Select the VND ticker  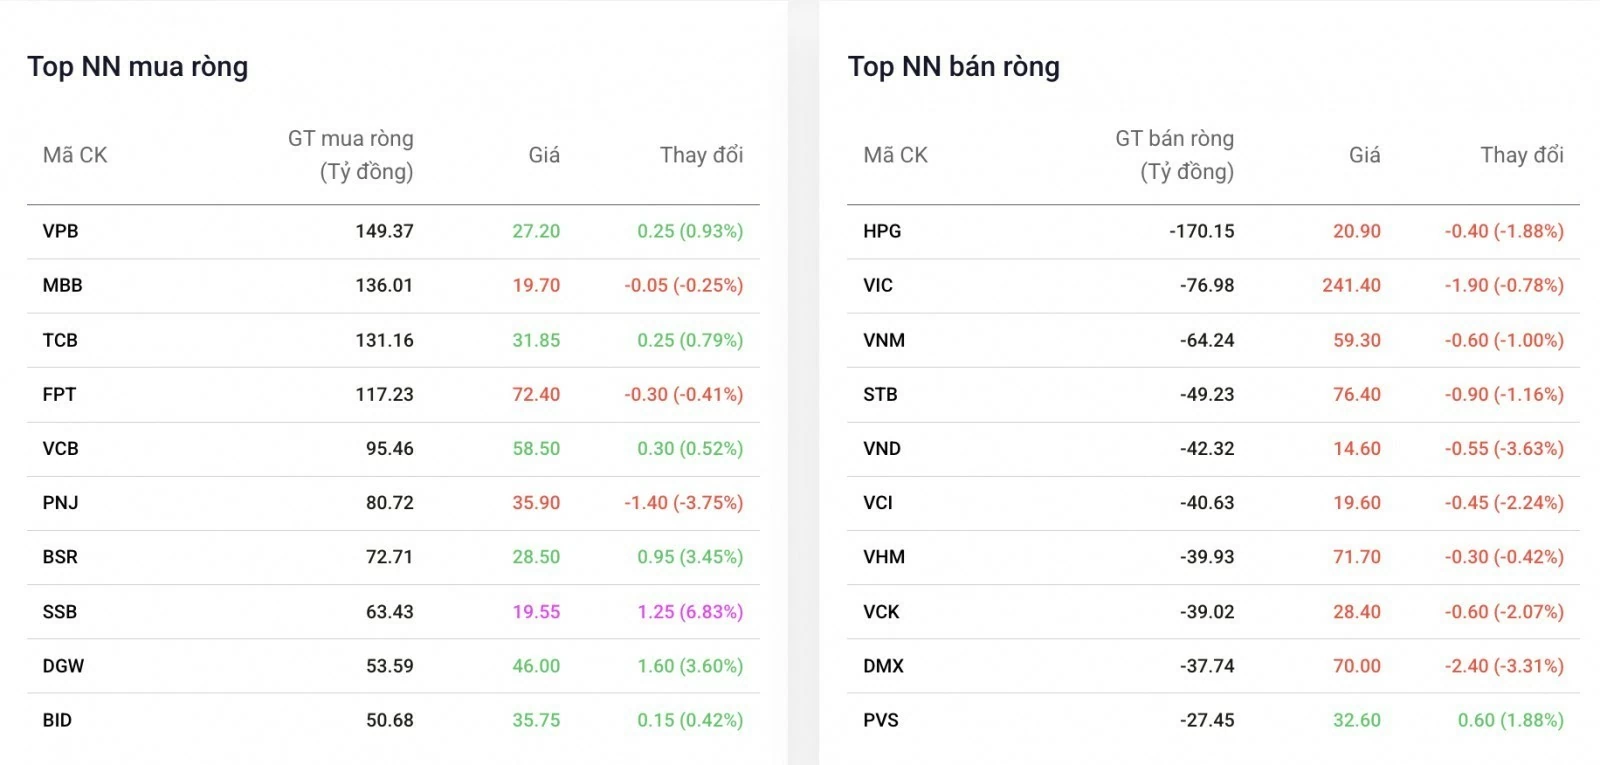click(882, 448)
